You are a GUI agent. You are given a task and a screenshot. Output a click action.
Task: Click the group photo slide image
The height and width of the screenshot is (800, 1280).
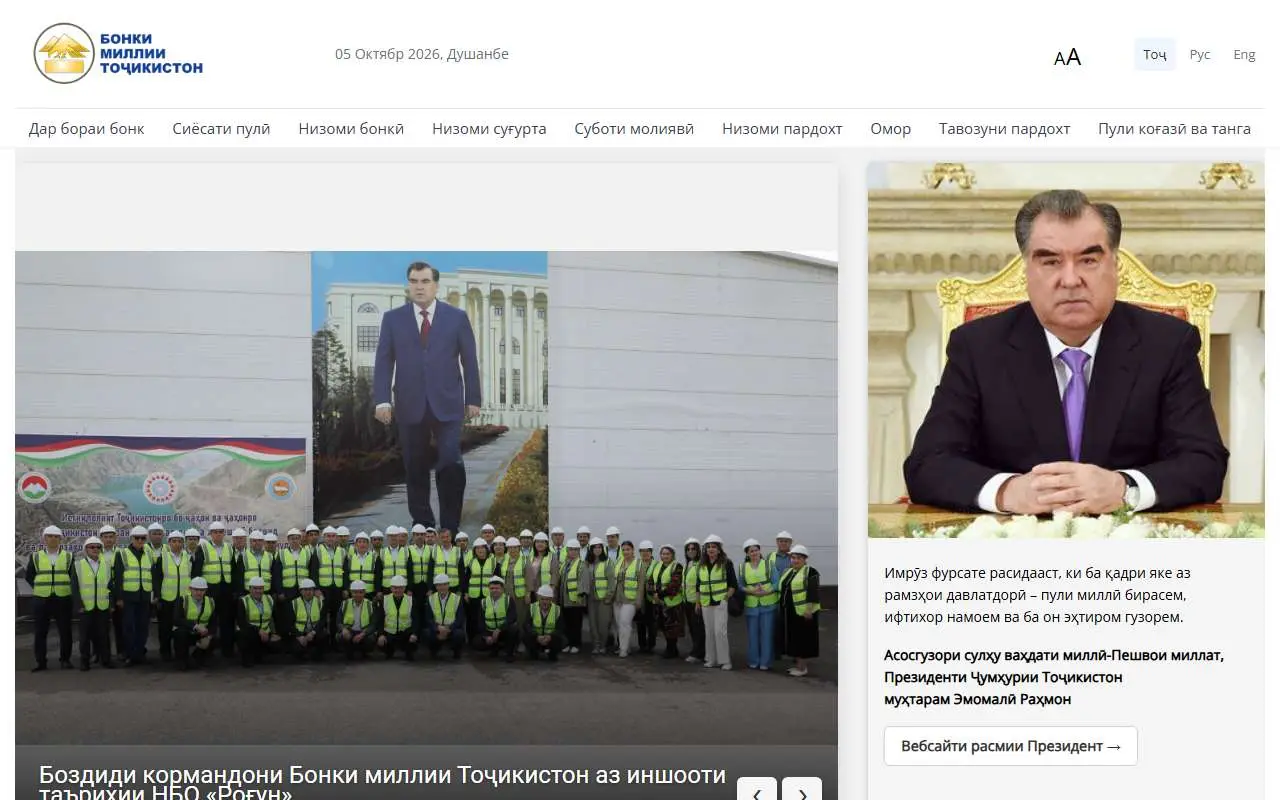[426, 497]
